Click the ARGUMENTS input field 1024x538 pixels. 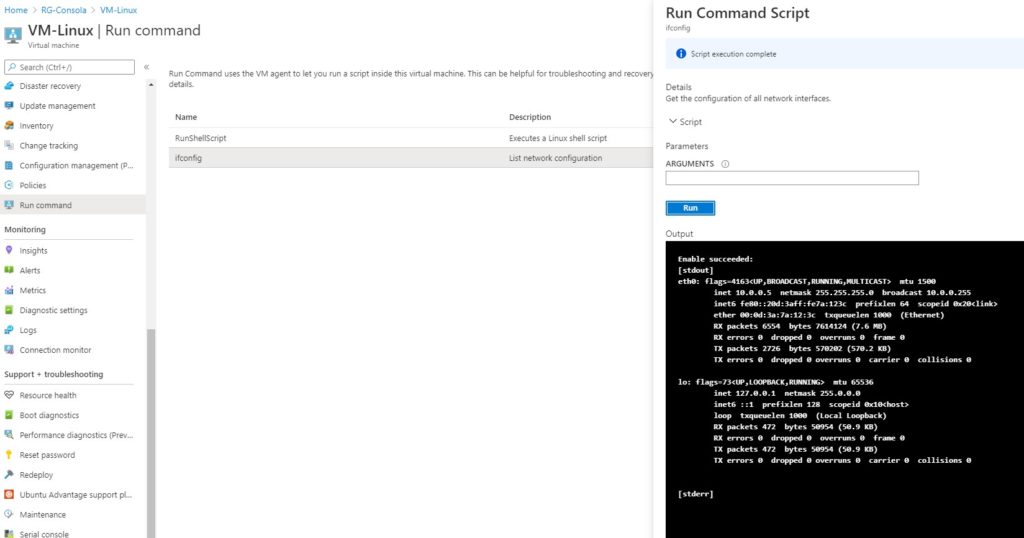click(792, 178)
